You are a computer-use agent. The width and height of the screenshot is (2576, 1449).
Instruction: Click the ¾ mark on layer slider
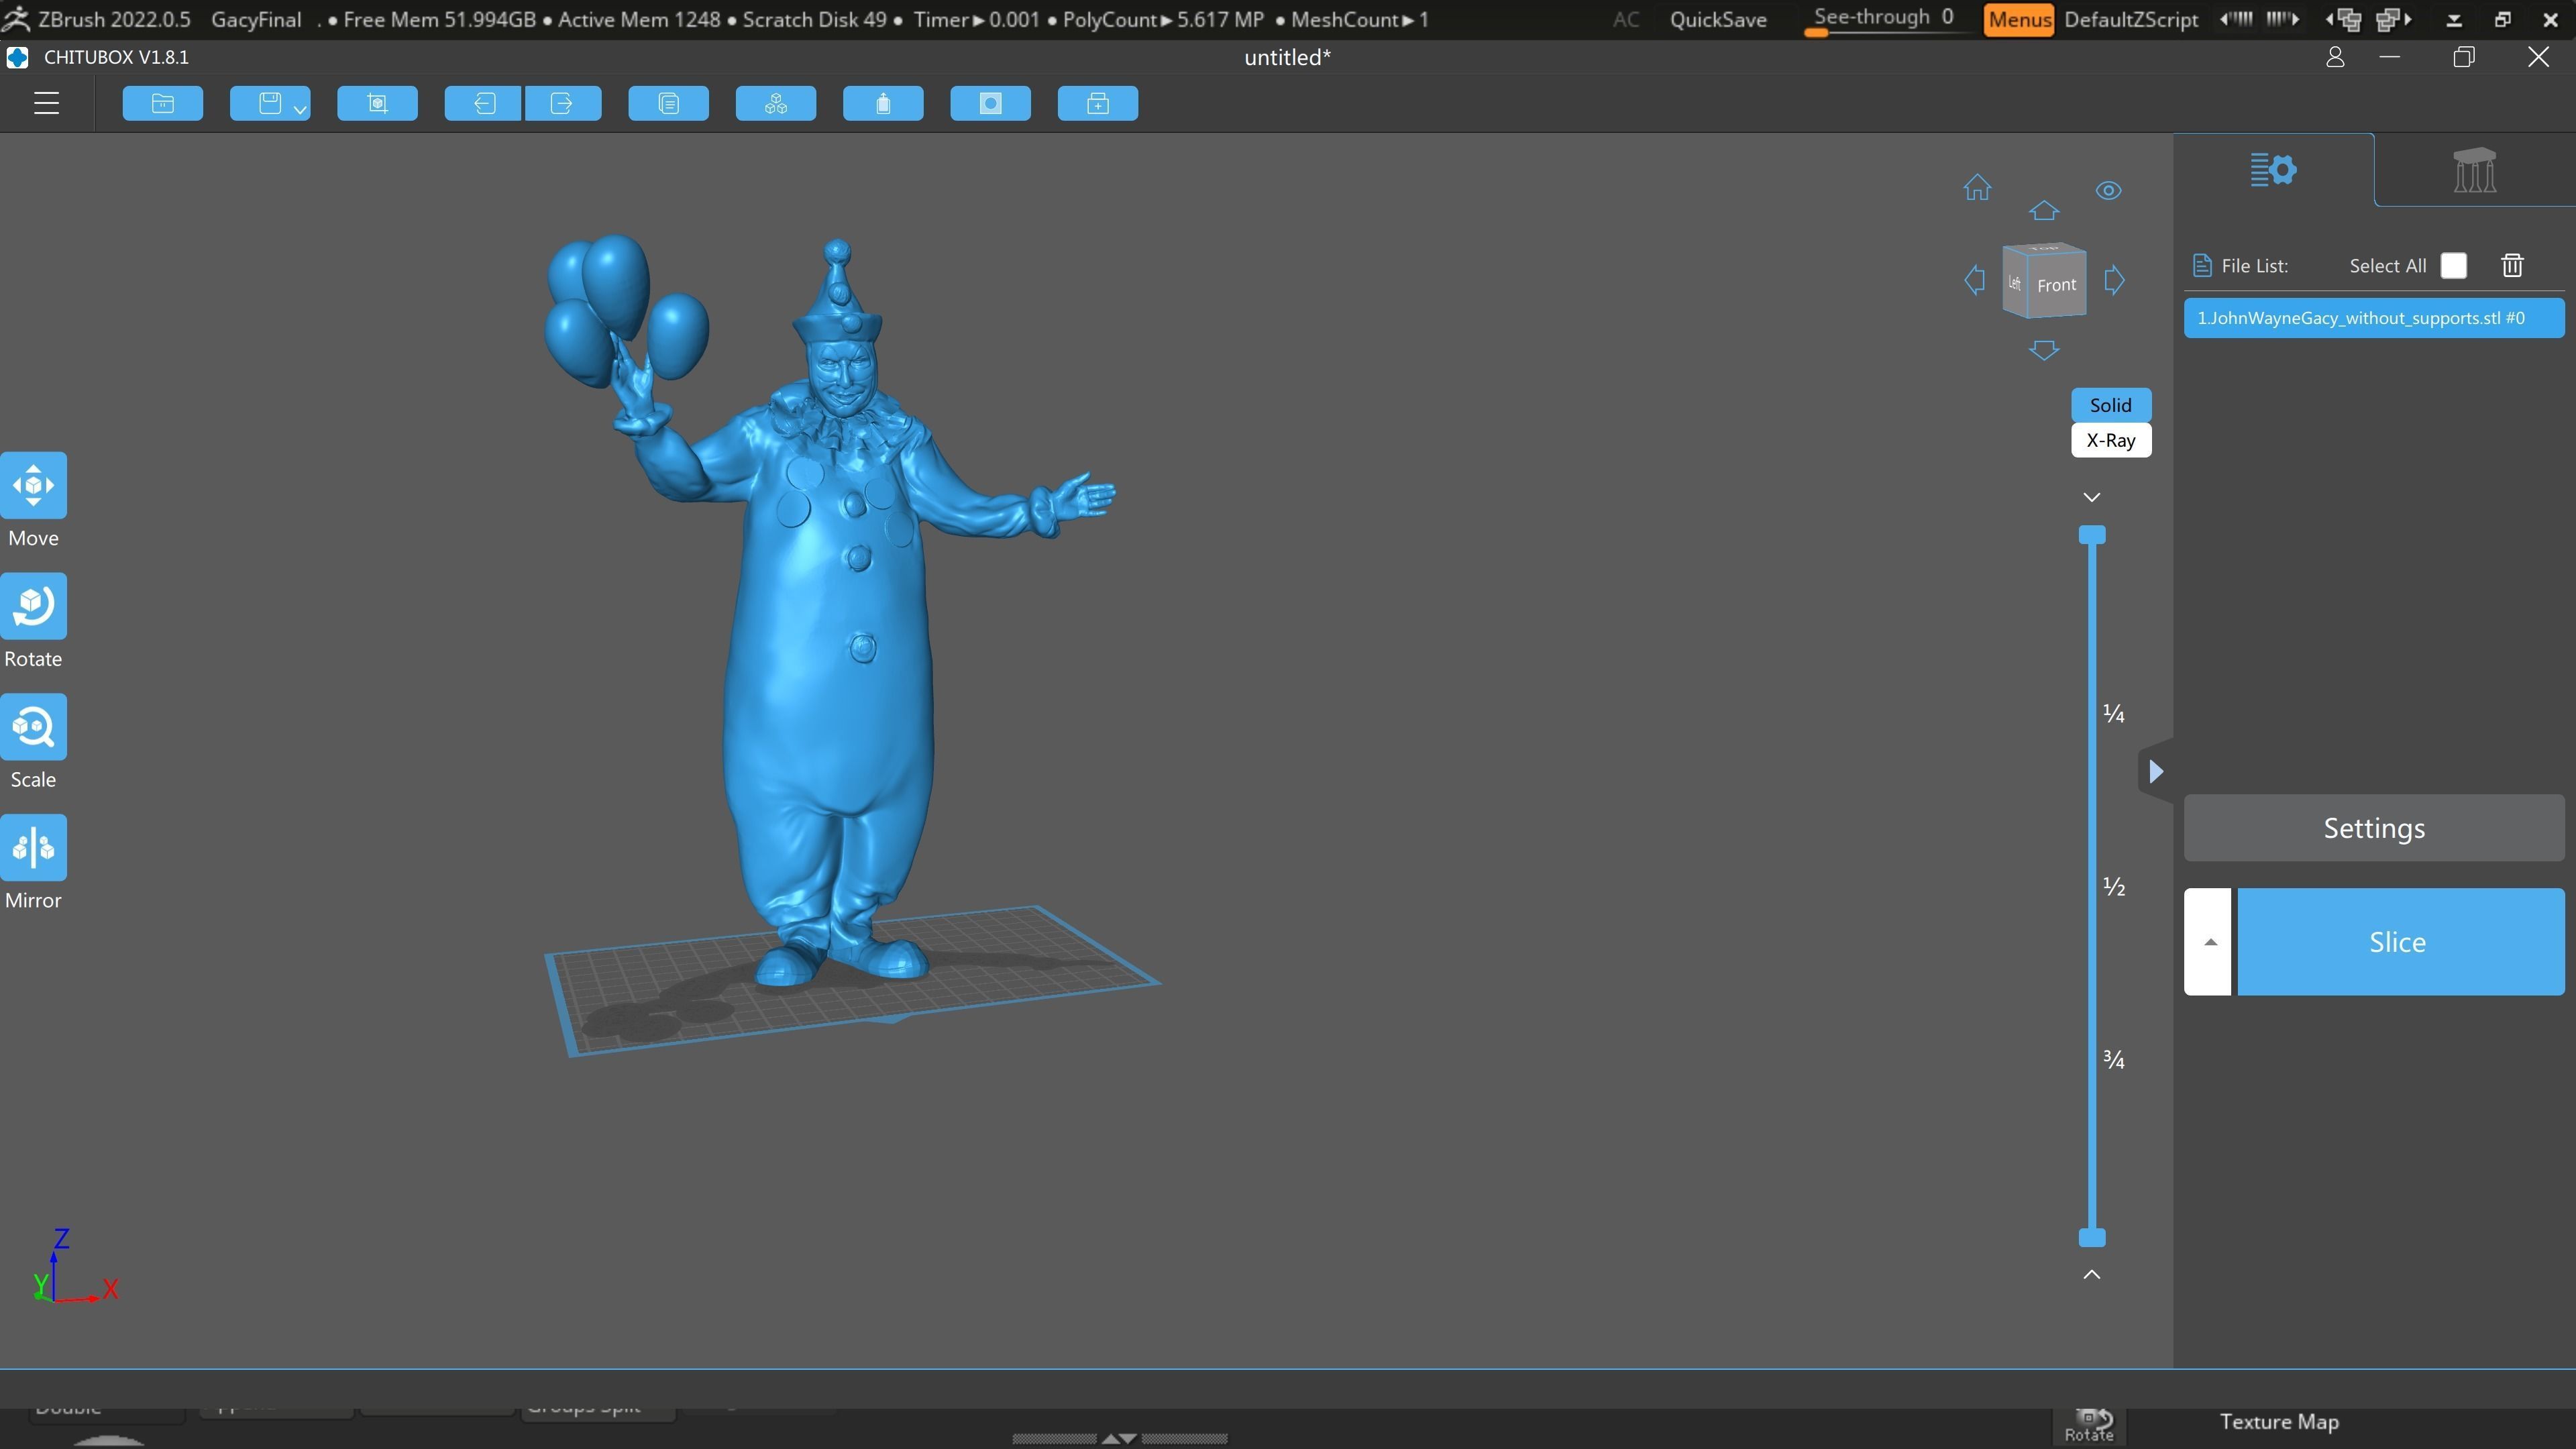click(x=2113, y=1059)
